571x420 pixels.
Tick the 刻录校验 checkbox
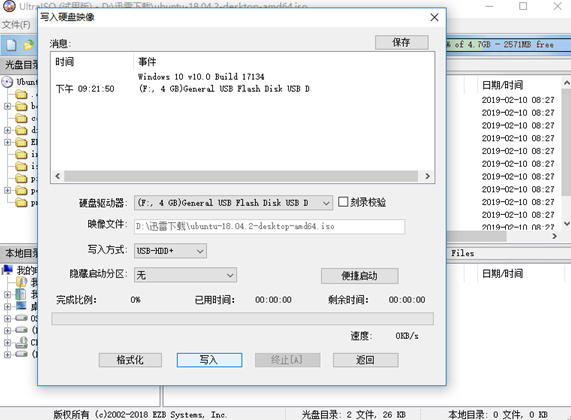click(343, 202)
